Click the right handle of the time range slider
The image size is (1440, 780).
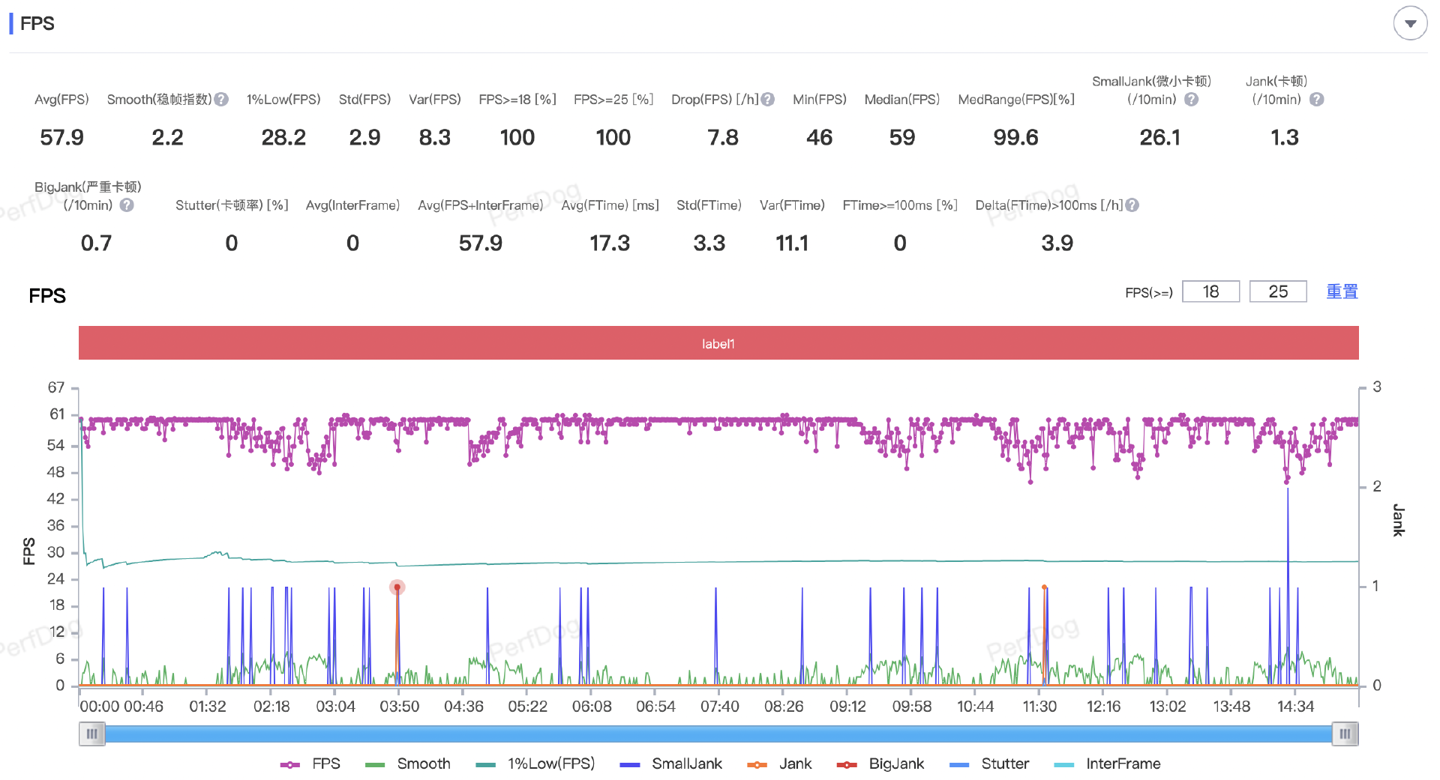[1345, 734]
